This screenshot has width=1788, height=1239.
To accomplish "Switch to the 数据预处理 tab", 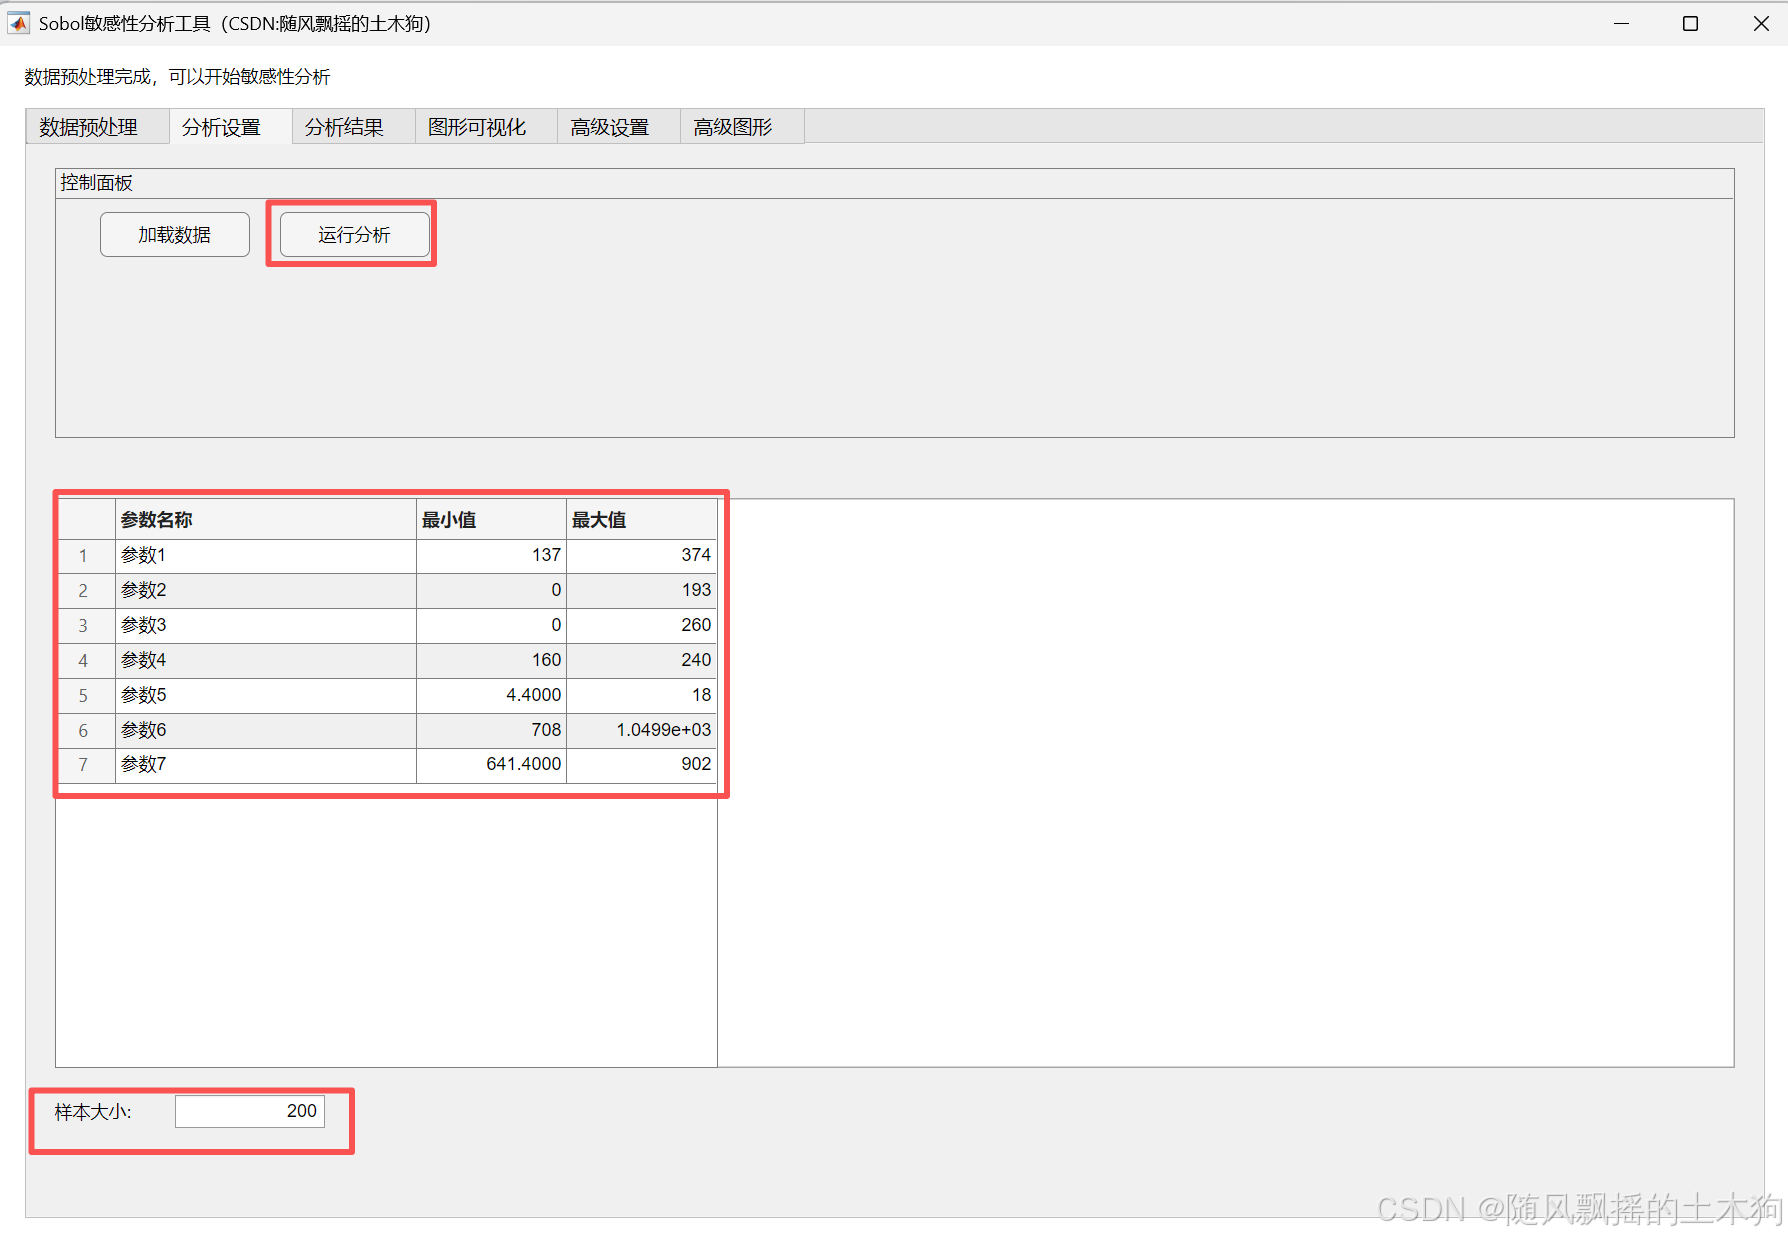I will pos(97,127).
